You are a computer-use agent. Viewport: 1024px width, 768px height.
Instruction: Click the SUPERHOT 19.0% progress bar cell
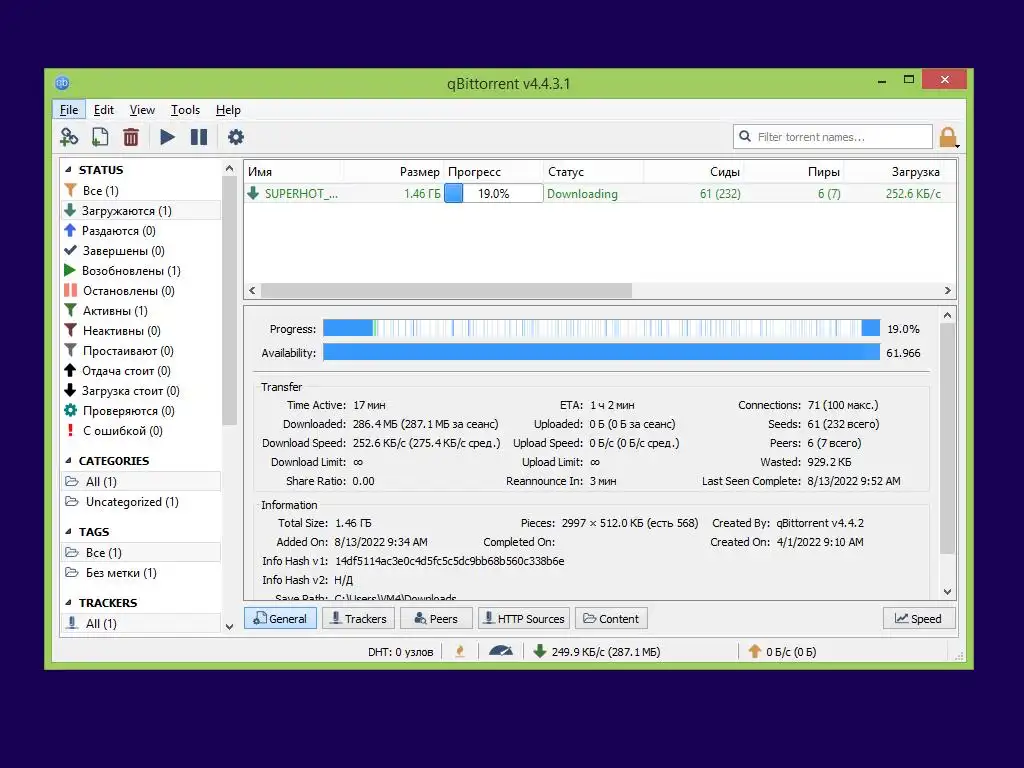[494, 193]
